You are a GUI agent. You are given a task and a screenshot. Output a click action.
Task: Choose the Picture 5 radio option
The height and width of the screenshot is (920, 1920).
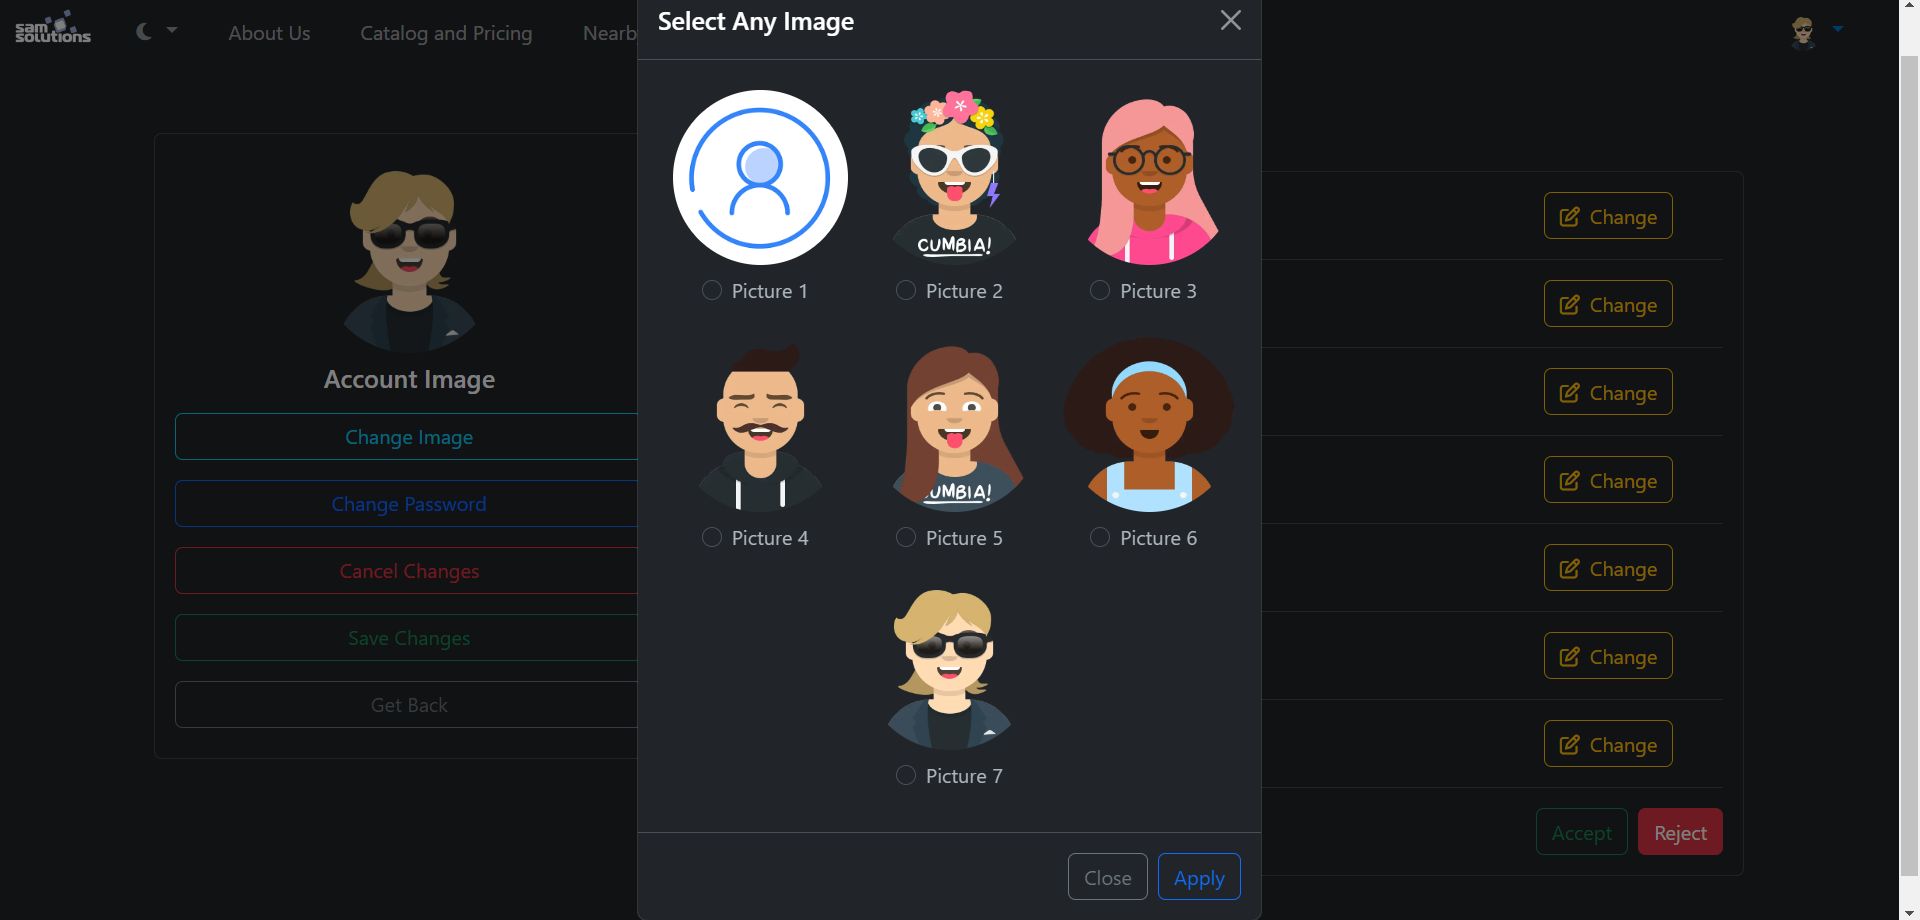906,538
